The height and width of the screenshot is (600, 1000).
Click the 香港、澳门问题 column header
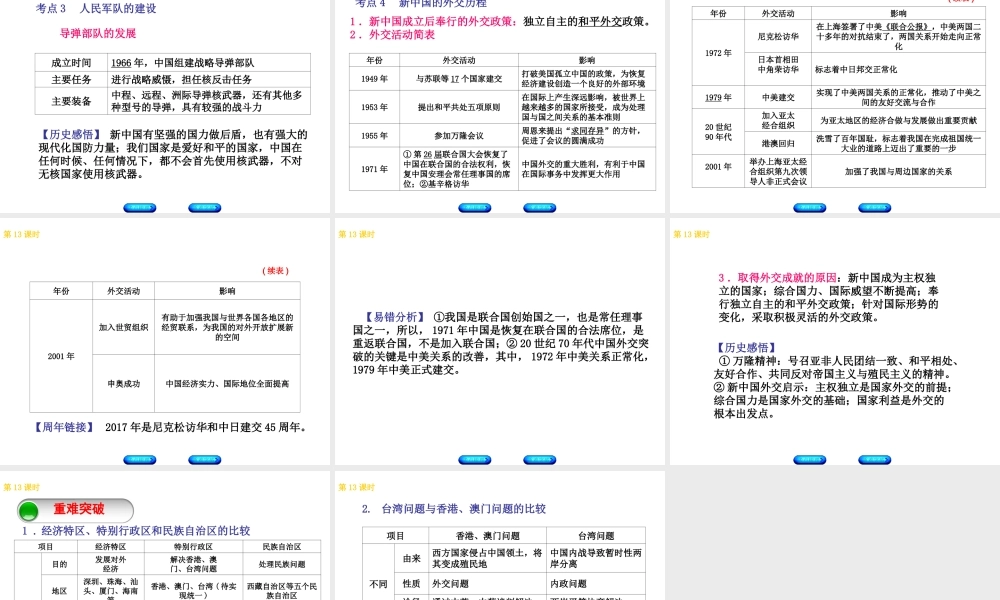[488, 536]
